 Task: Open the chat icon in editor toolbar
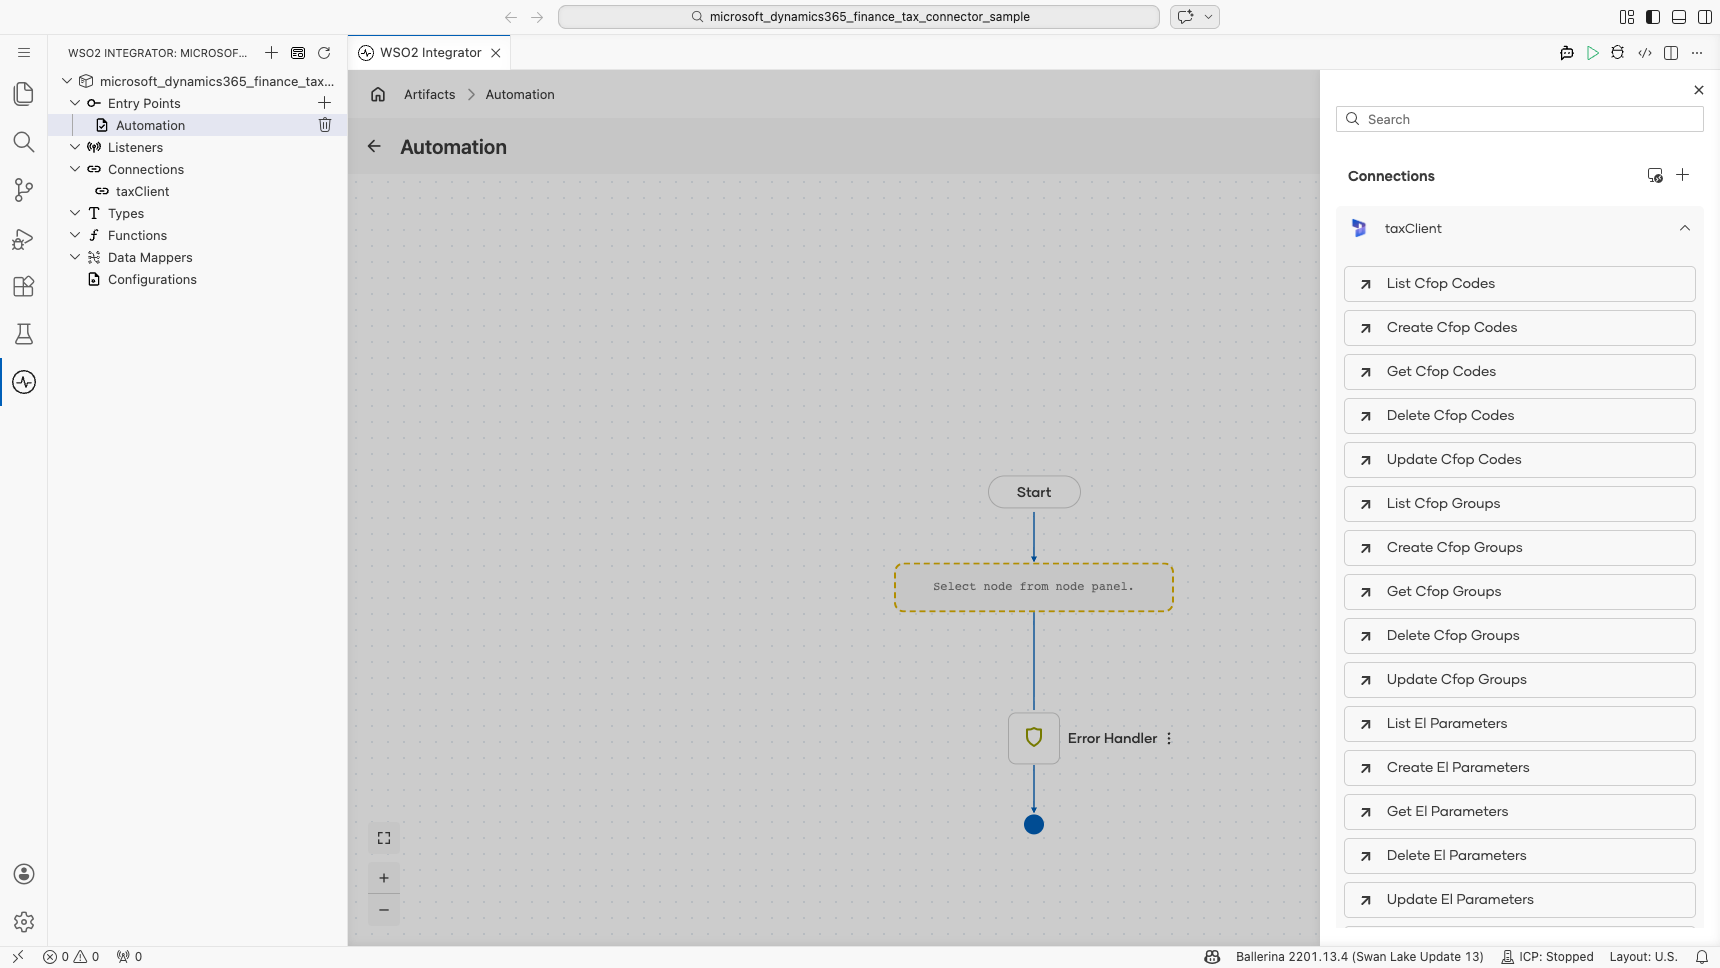1567,53
